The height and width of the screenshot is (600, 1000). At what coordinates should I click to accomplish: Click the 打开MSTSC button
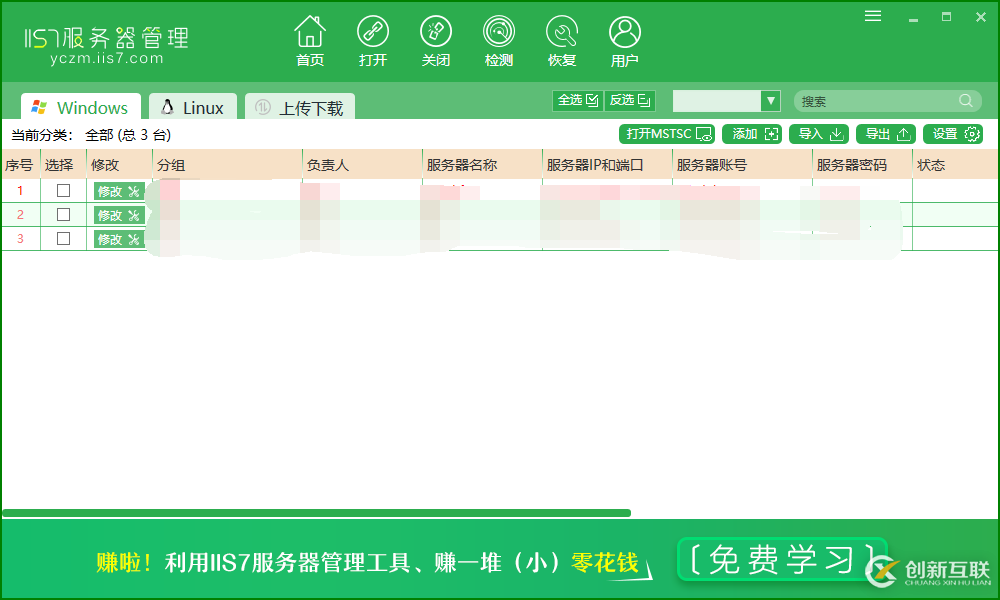(x=666, y=133)
